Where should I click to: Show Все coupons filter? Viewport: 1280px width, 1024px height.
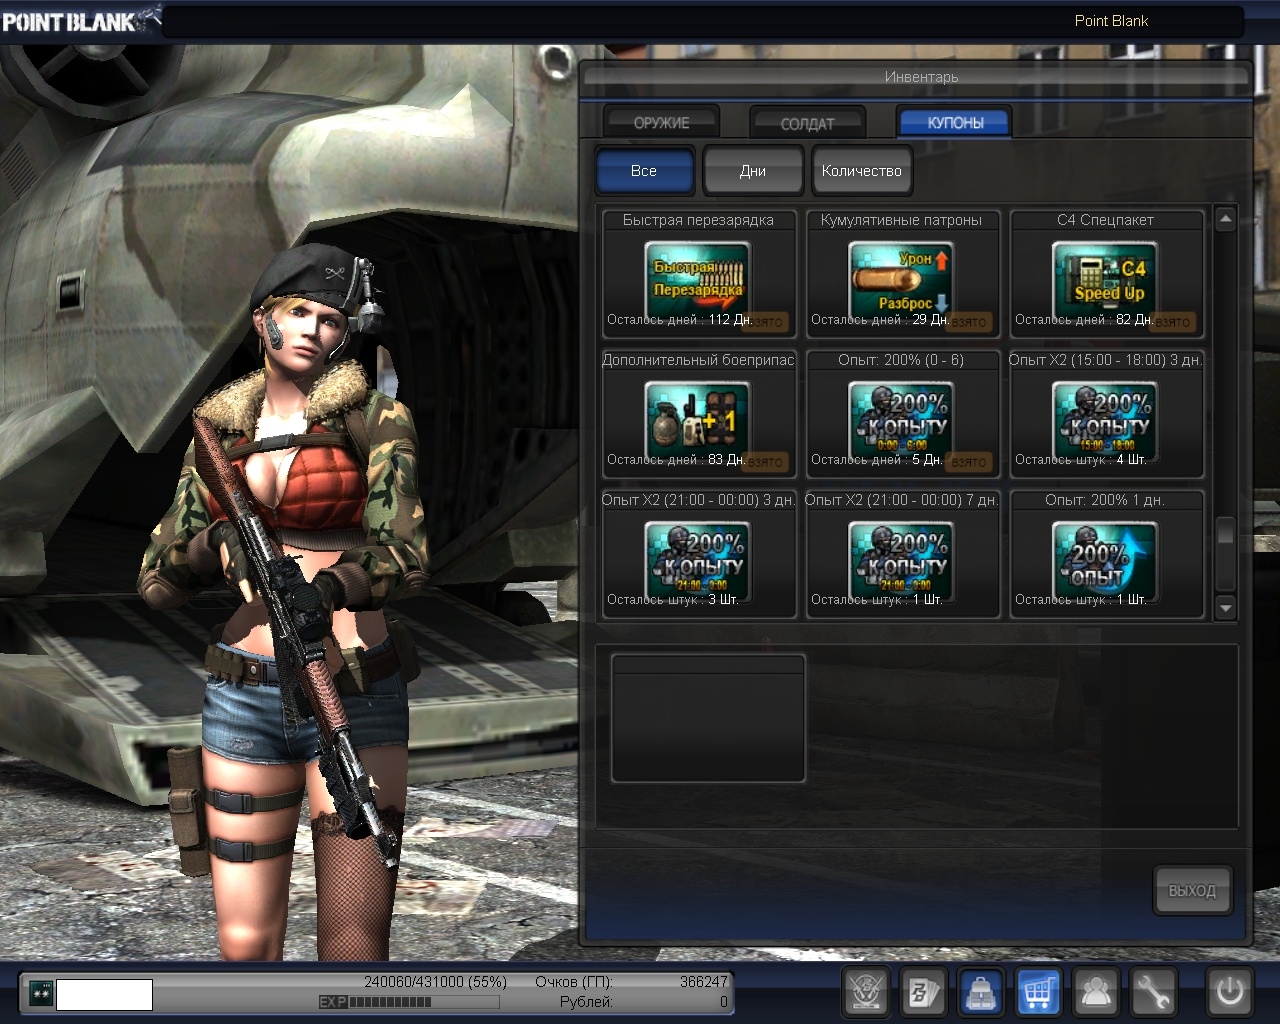click(644, 171)
